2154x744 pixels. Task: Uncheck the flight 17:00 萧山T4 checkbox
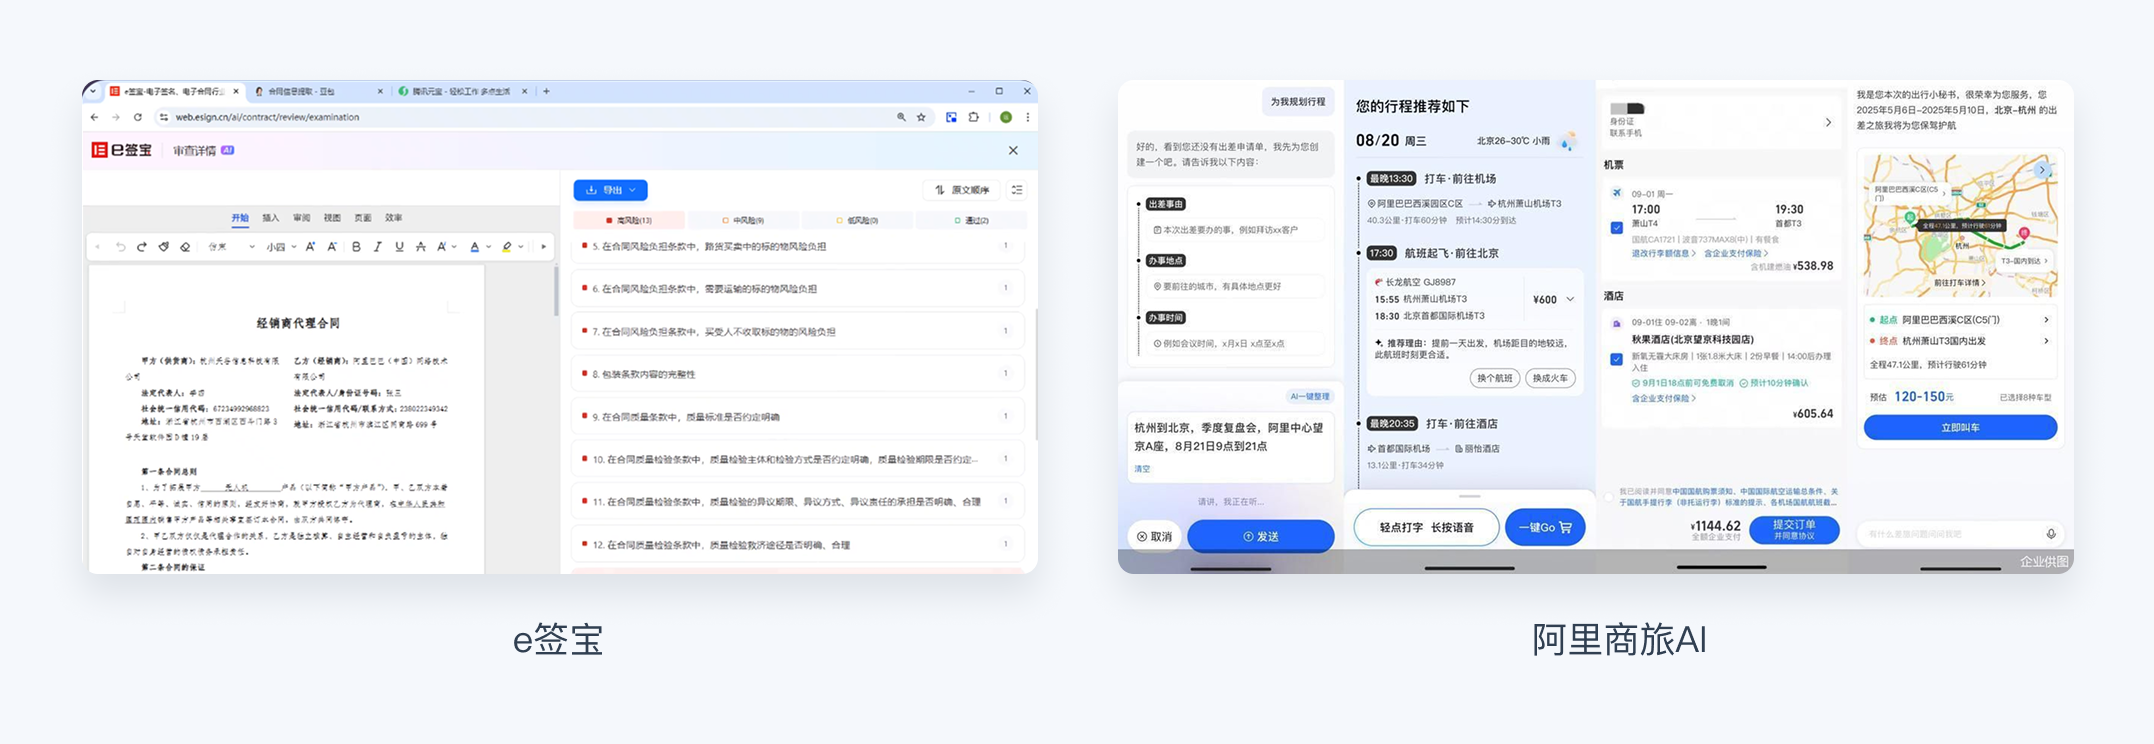click(x=1617, y=228)
